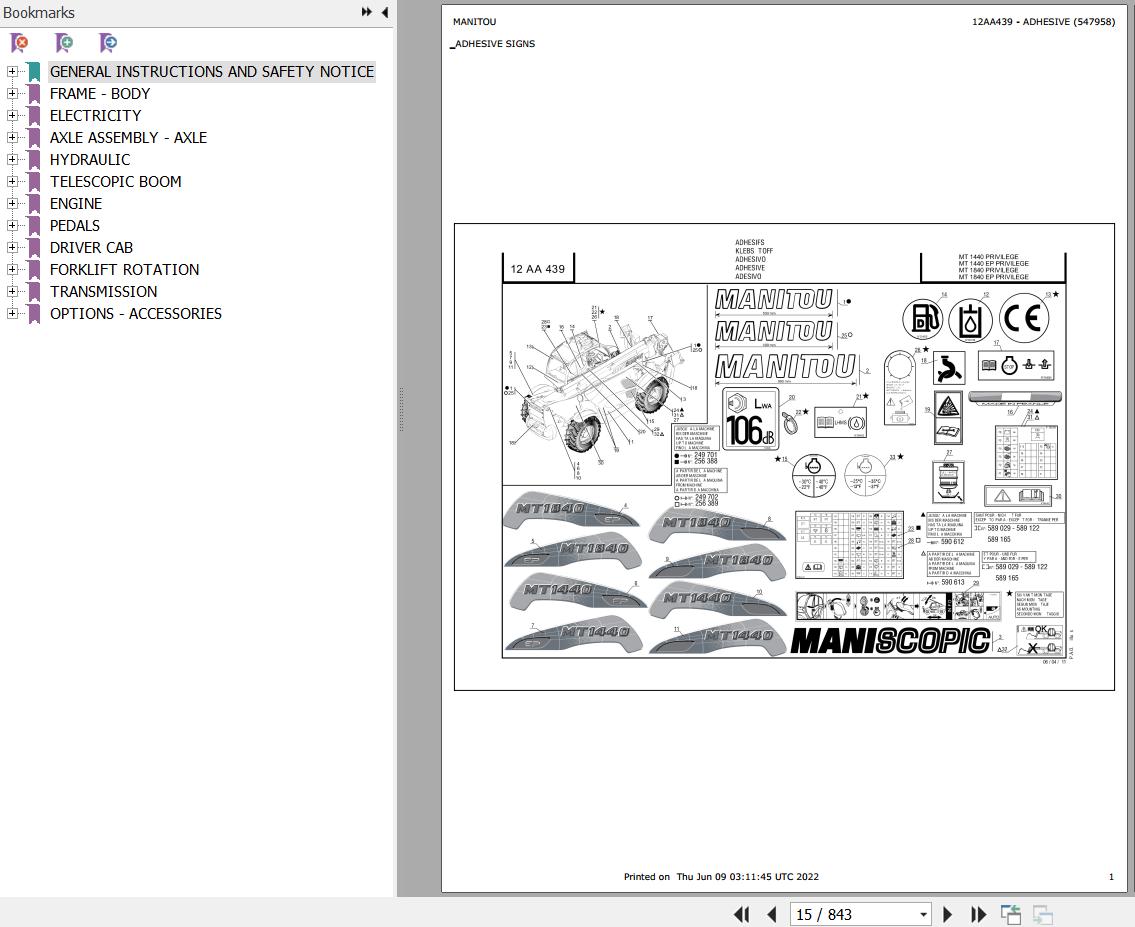The width and height of the screenshot is (1135, 927).
Task: Select the DRIVER CAB bookmark
Action: pos(91,247)
